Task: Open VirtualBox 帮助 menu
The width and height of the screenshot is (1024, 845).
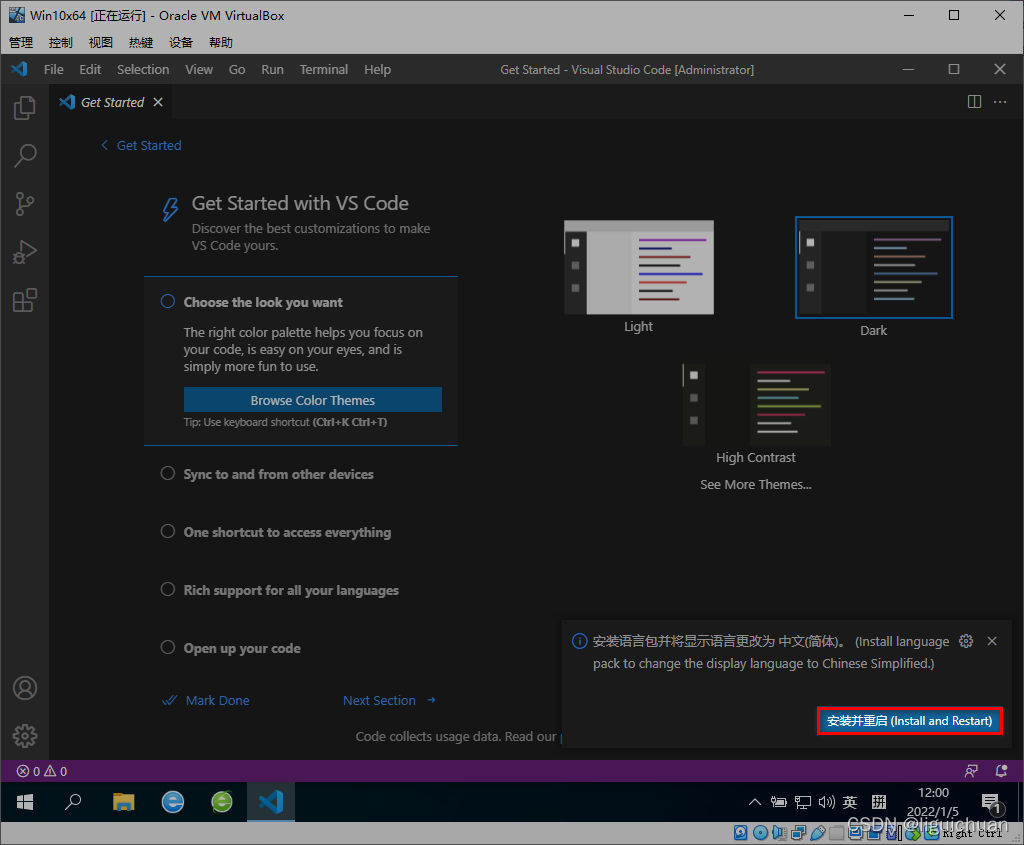Action: 221,42
